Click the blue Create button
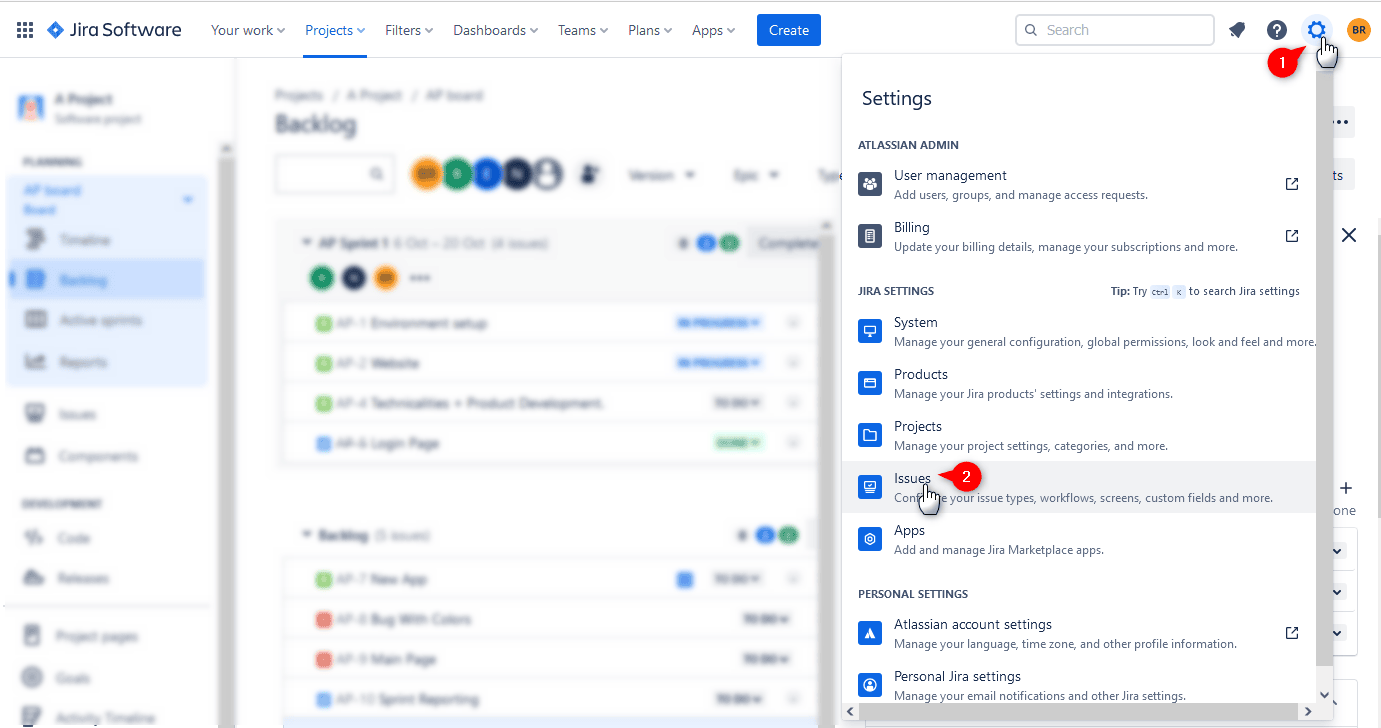1381x728 pixels. pyautogui.click(x=789, y=30)
